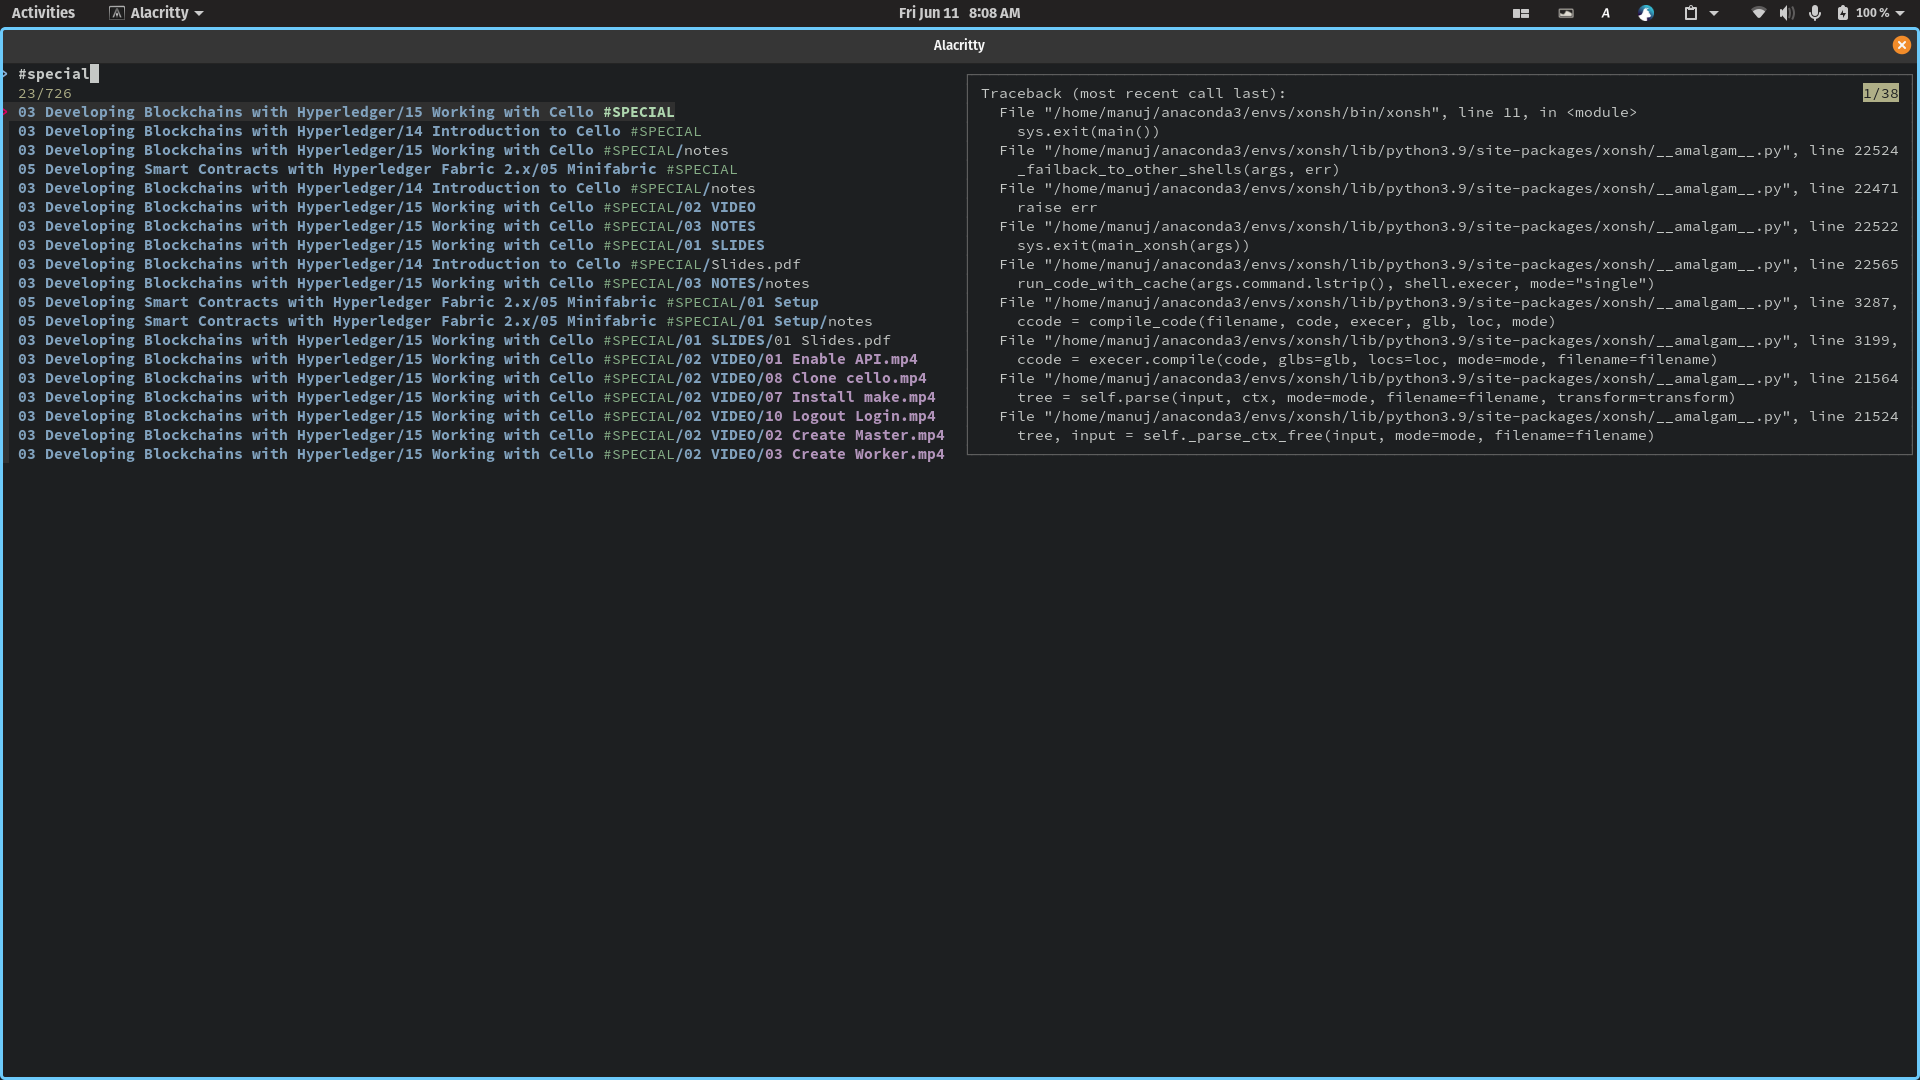Screen dimensions: 1920x1080
Task: Select '05 Minifabric #SPECIAL' folder result
Action: [378, 169]
